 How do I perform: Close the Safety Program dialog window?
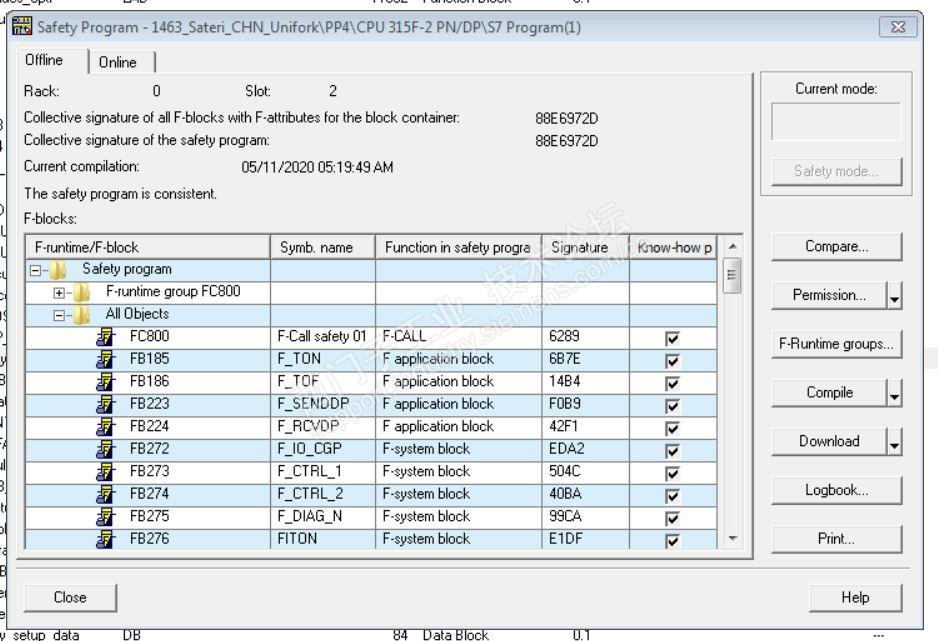point(898,27)
